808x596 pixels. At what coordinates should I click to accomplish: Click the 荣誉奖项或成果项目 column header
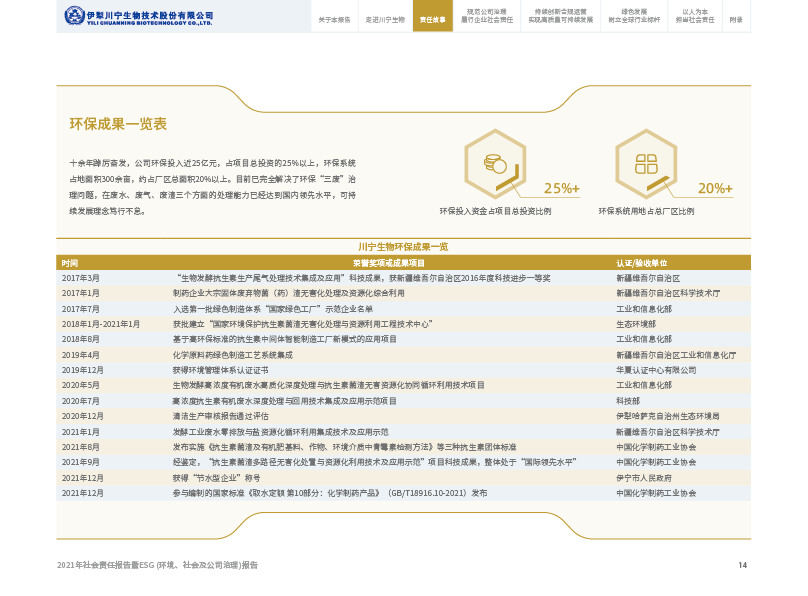coord(389,262)
